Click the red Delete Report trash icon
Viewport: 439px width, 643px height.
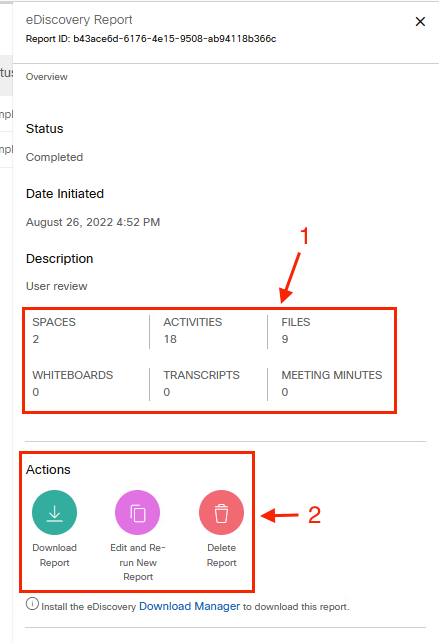[221, 513]
